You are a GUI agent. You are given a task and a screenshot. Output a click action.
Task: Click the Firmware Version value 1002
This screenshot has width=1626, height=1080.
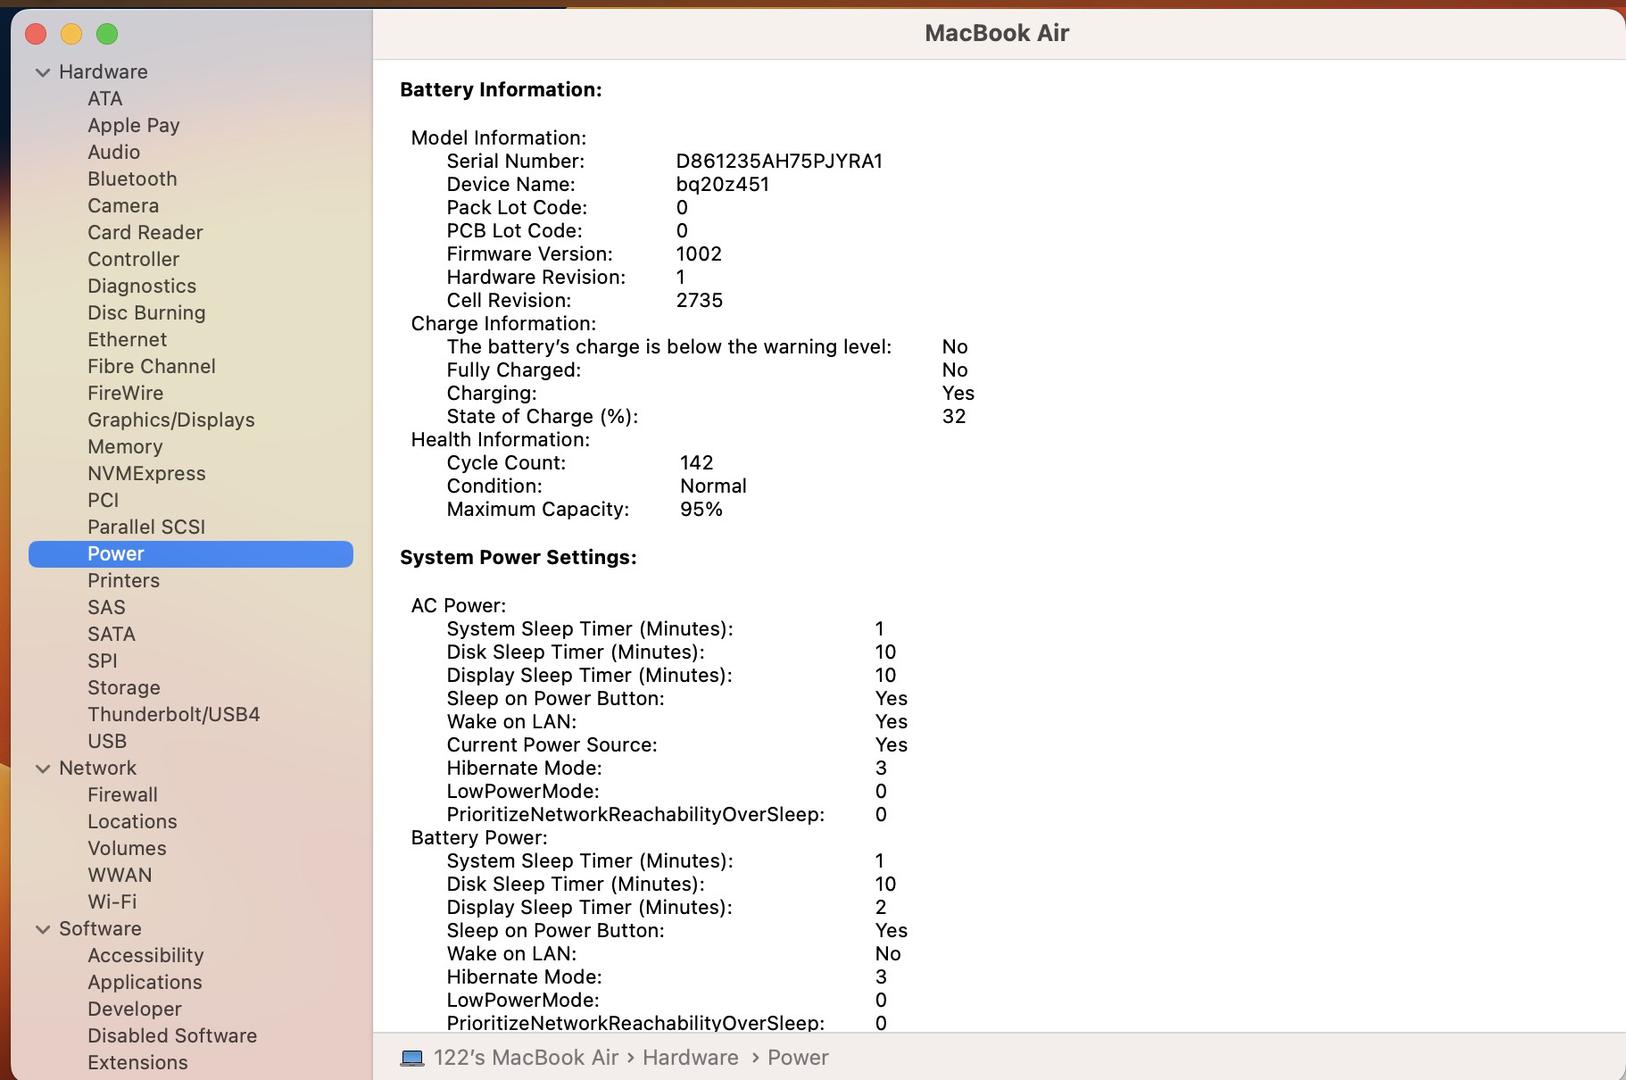(699, 254)
